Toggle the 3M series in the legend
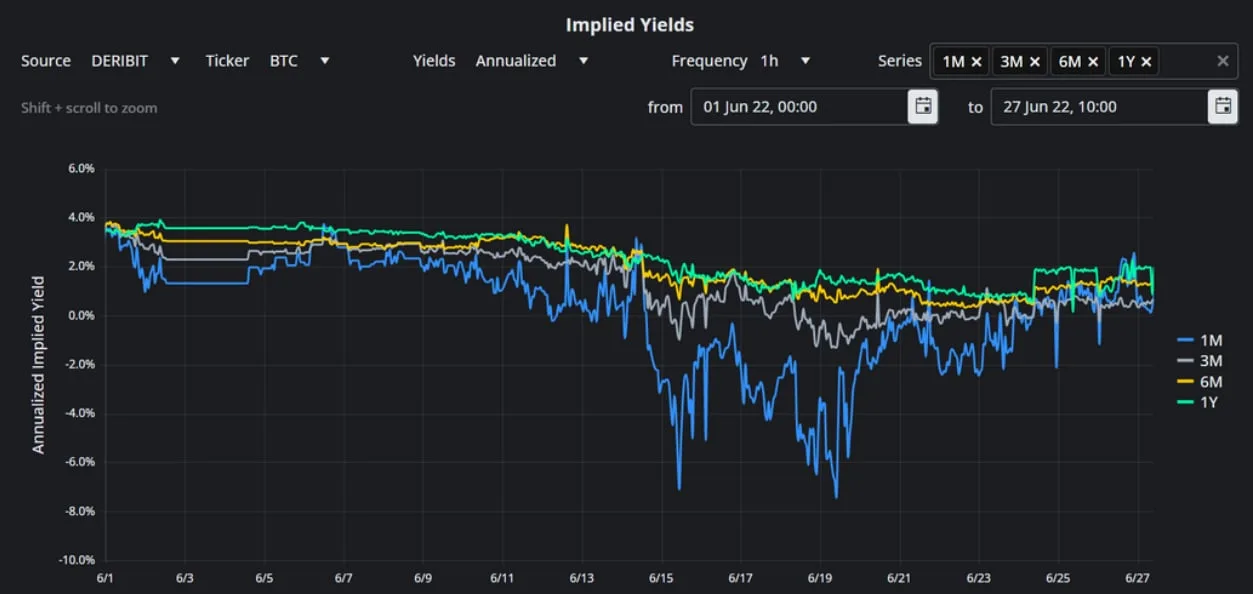This screenshot has width=1253, height=594. click(x=1199, y=361)
